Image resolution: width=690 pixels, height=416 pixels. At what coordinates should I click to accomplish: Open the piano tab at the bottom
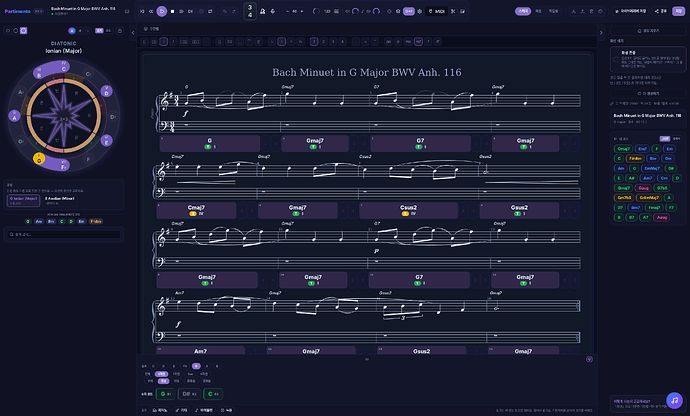pyautogui.click(x=160, y=410)
